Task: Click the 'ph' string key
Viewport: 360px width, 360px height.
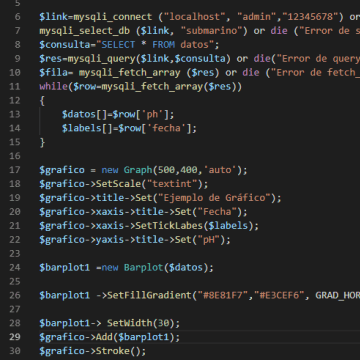Action: 152,114
